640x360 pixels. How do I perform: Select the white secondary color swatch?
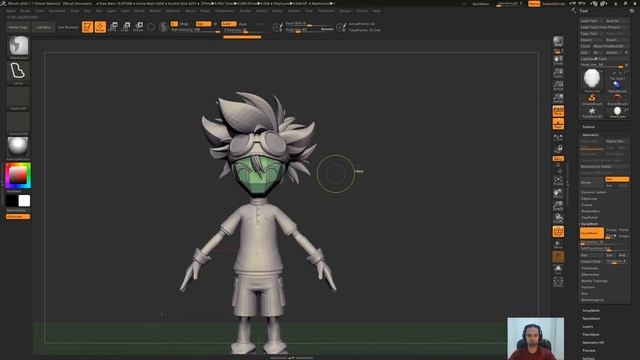[24, 201]
